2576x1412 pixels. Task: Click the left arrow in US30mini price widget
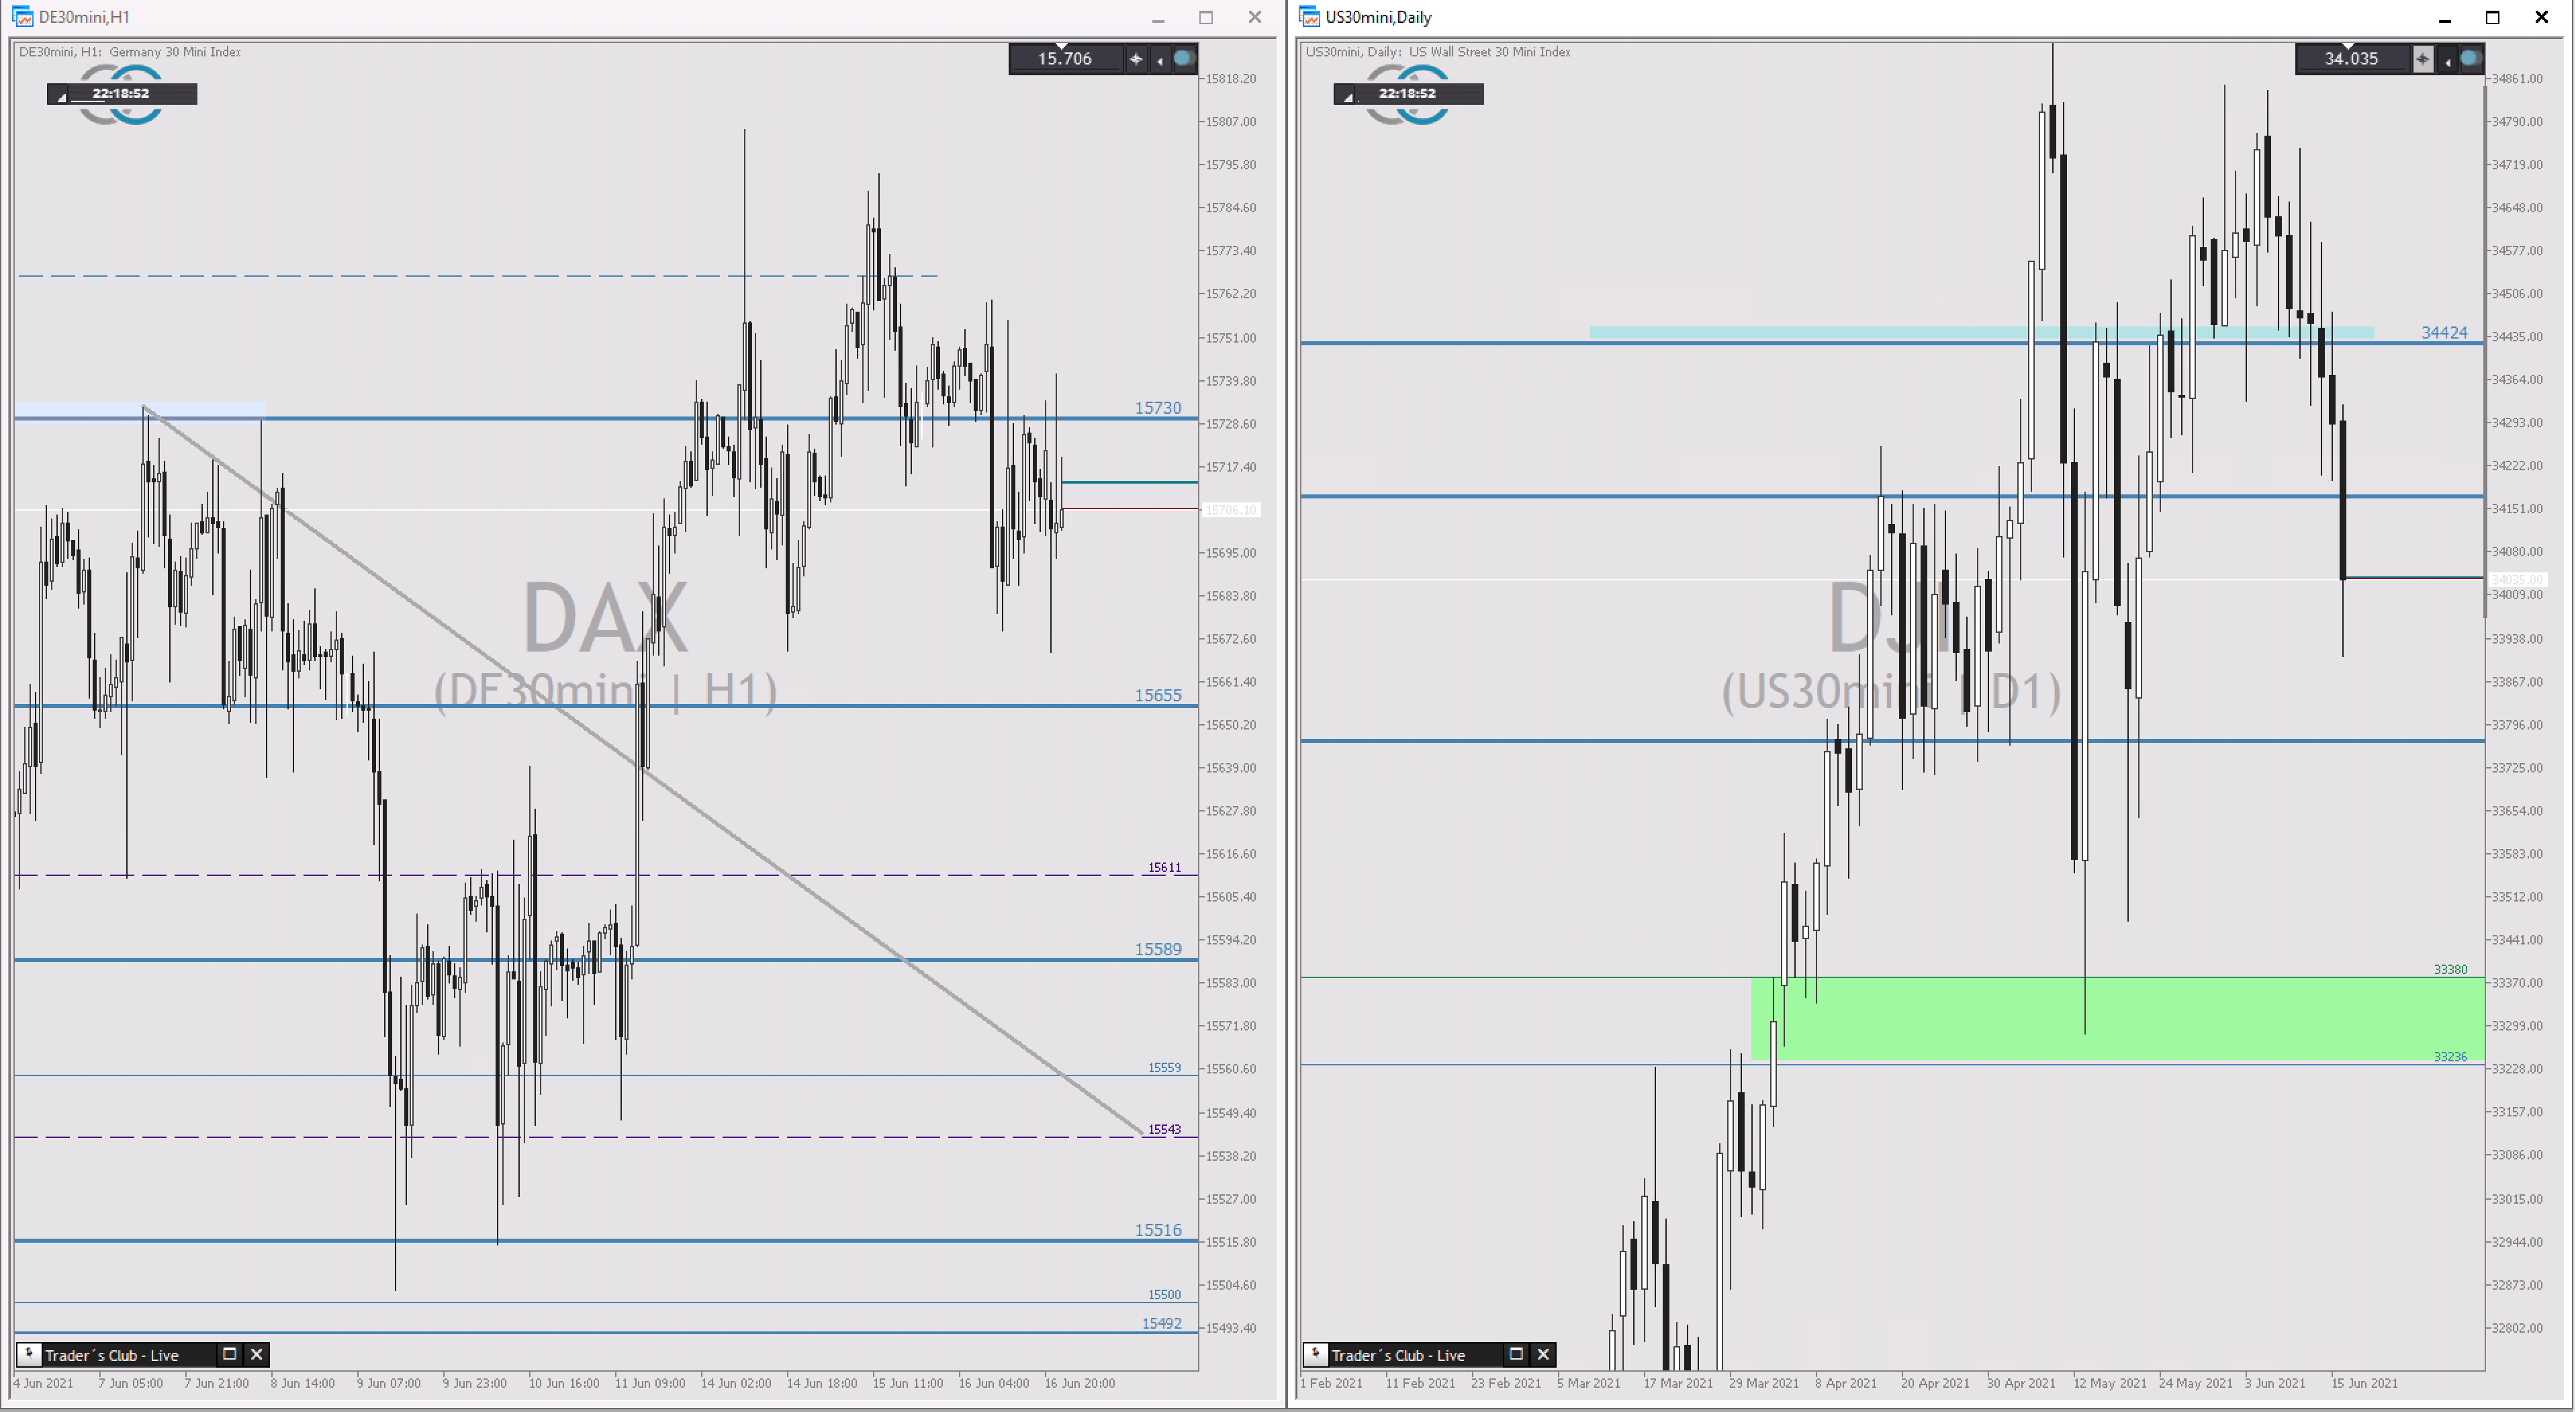point(2447,60)
